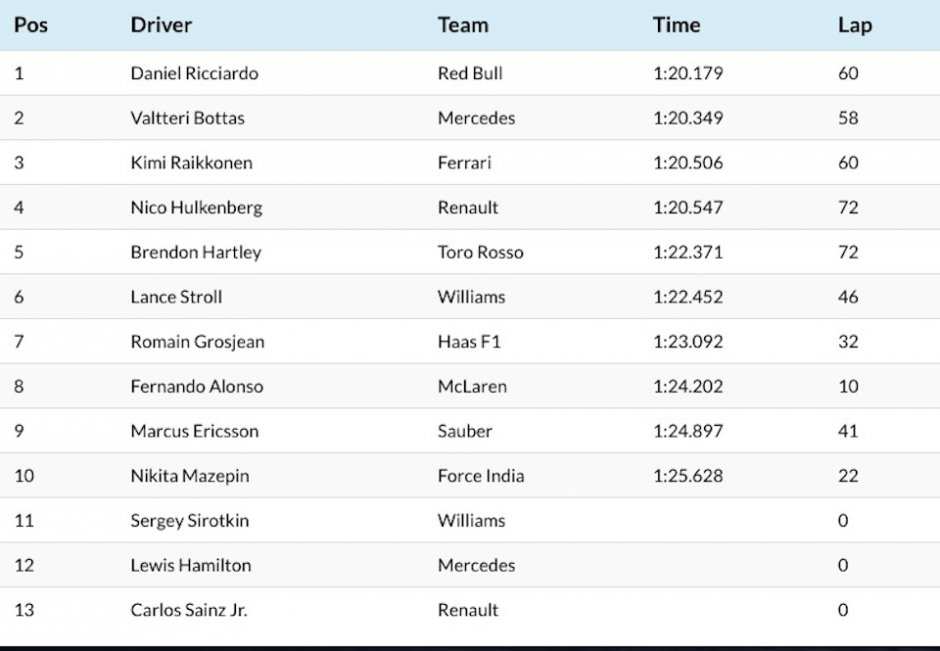Select Daniel Ricciardo driver name
The image size is (940, 651).
(x=194, y=73)
